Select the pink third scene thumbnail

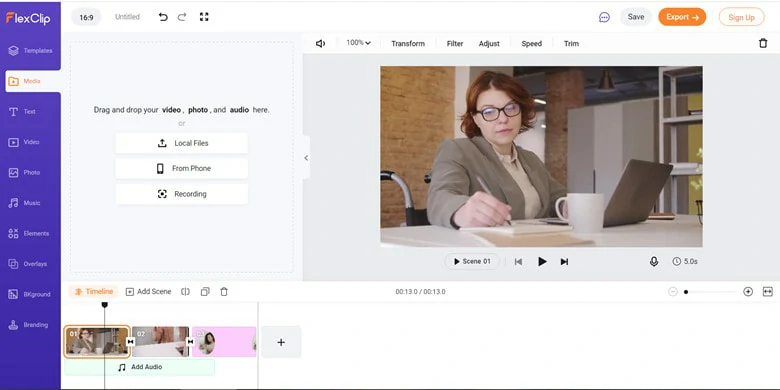tap(224, 342)
